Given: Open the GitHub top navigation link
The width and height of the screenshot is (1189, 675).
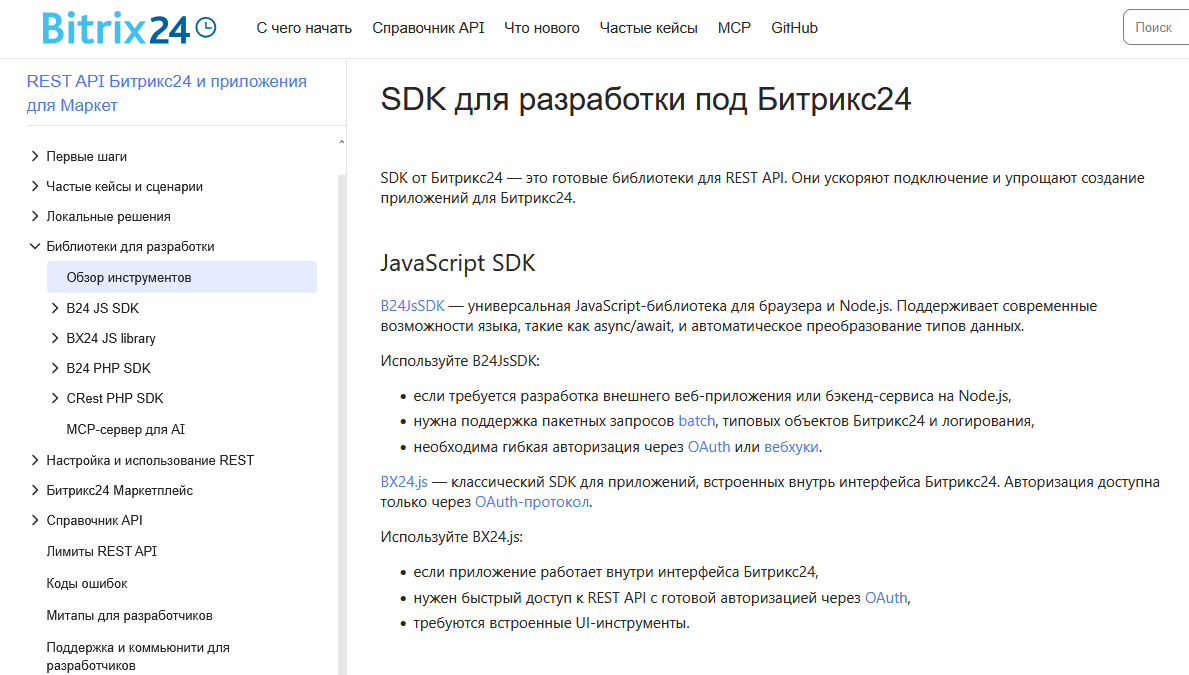Looking at the screenshot, I should 794,28.
